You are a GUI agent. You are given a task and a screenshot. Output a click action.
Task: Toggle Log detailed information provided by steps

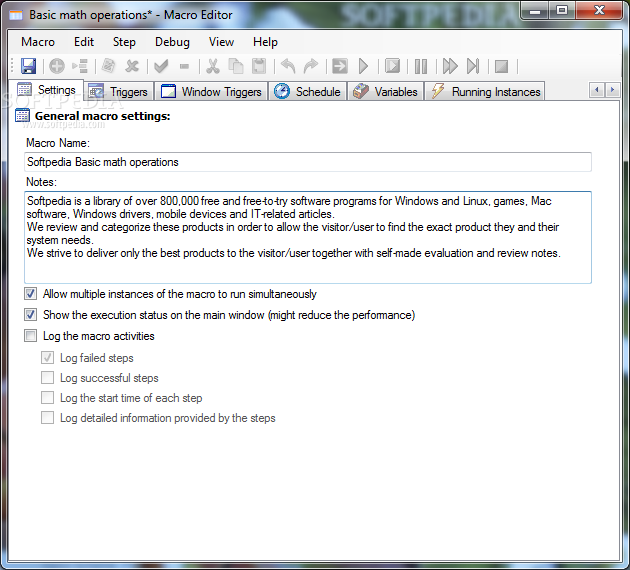pyautogui.click(x=47, y=418)
